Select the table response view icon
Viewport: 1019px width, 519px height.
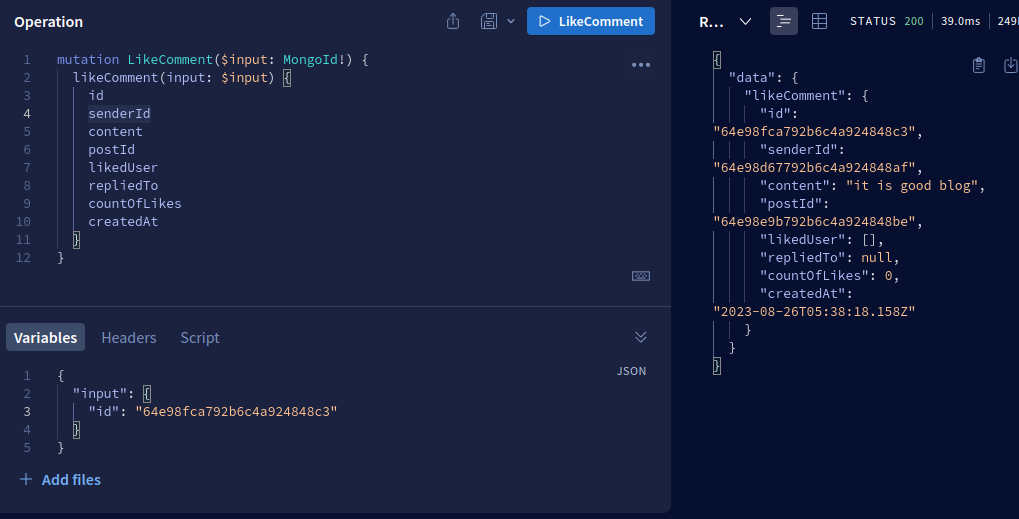click(819, 21)
